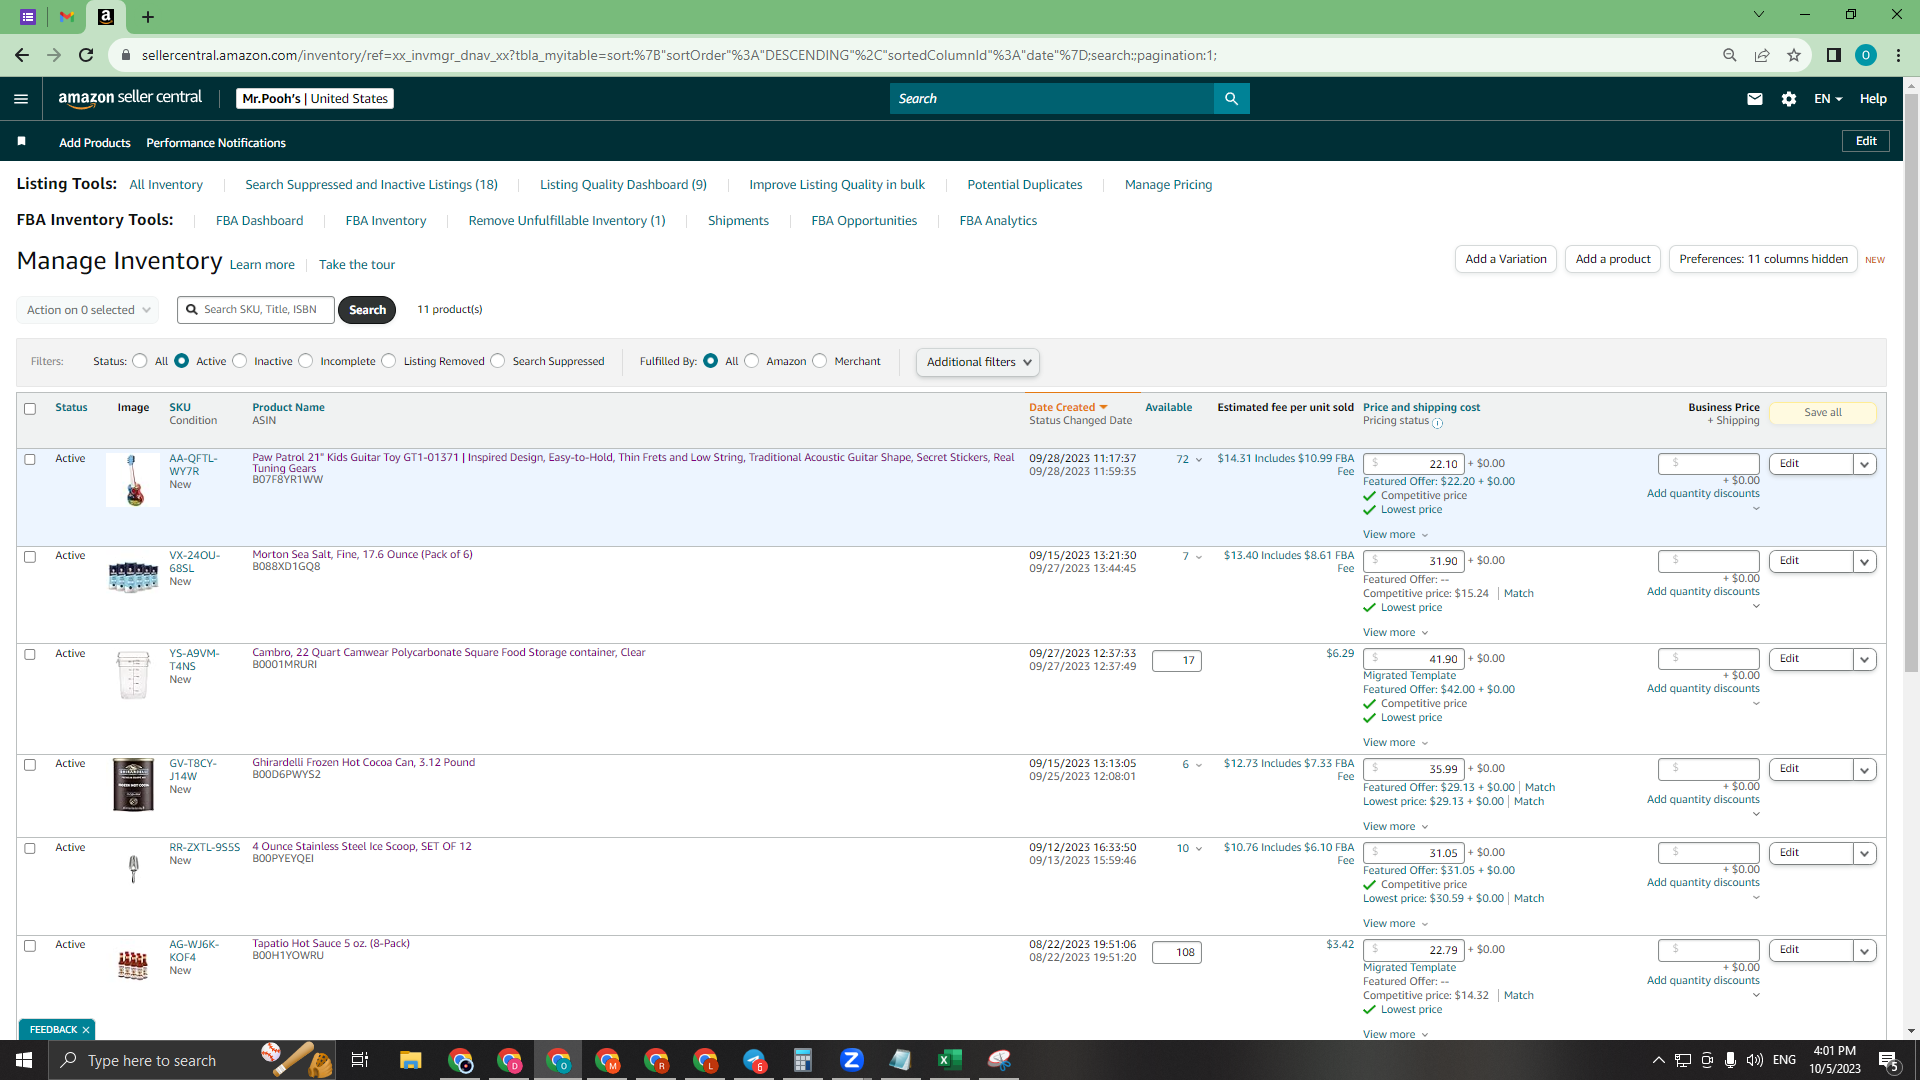Click the zoom magnifier in address bar

(1730, 55)
